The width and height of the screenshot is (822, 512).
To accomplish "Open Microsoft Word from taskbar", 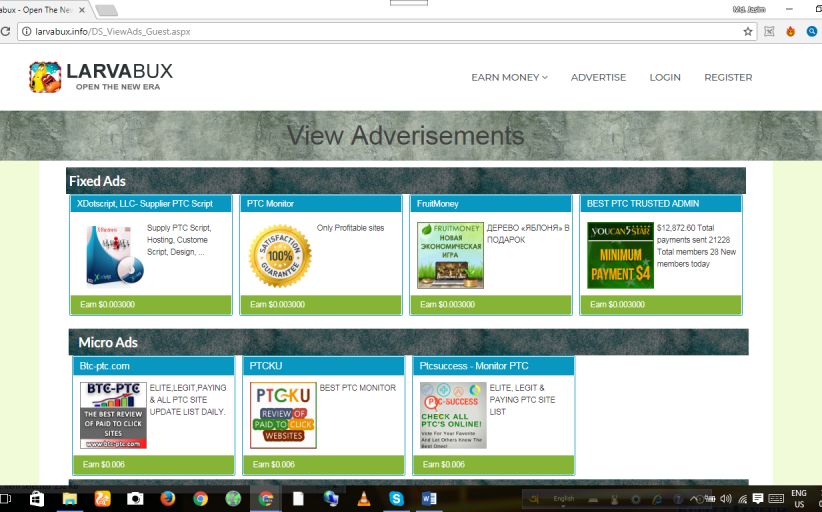I will (x=430, y=498).
